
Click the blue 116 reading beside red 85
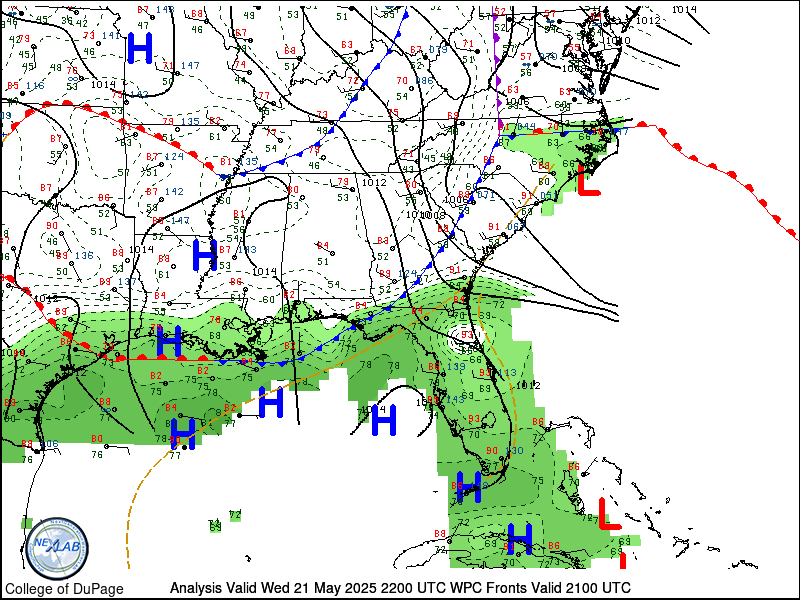(x=35, y=86)
